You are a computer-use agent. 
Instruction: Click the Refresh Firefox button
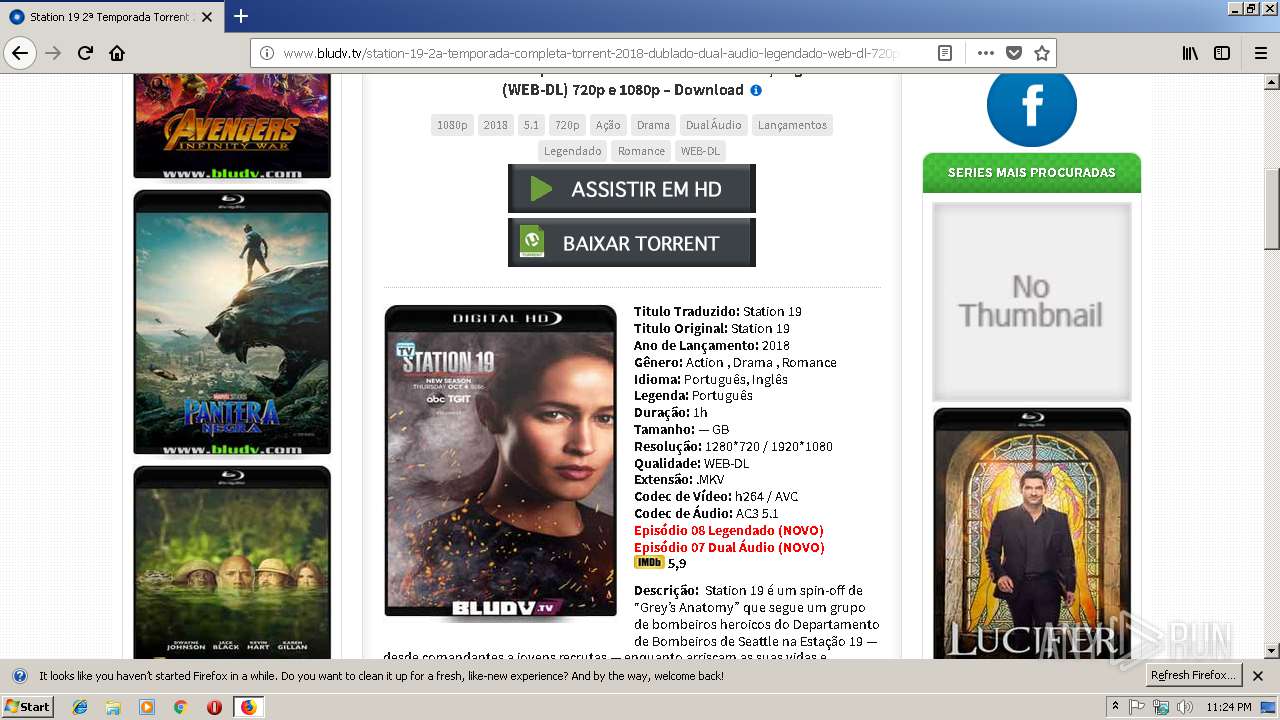click(1194, 676)
